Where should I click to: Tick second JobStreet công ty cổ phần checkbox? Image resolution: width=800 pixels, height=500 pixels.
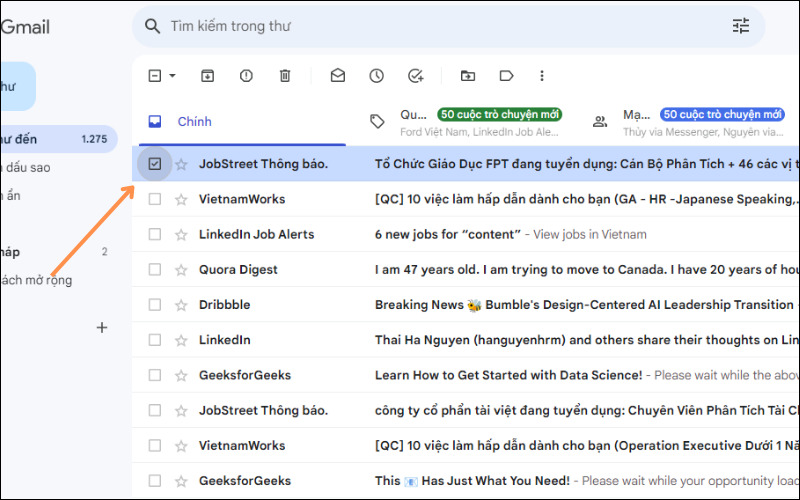155,410
